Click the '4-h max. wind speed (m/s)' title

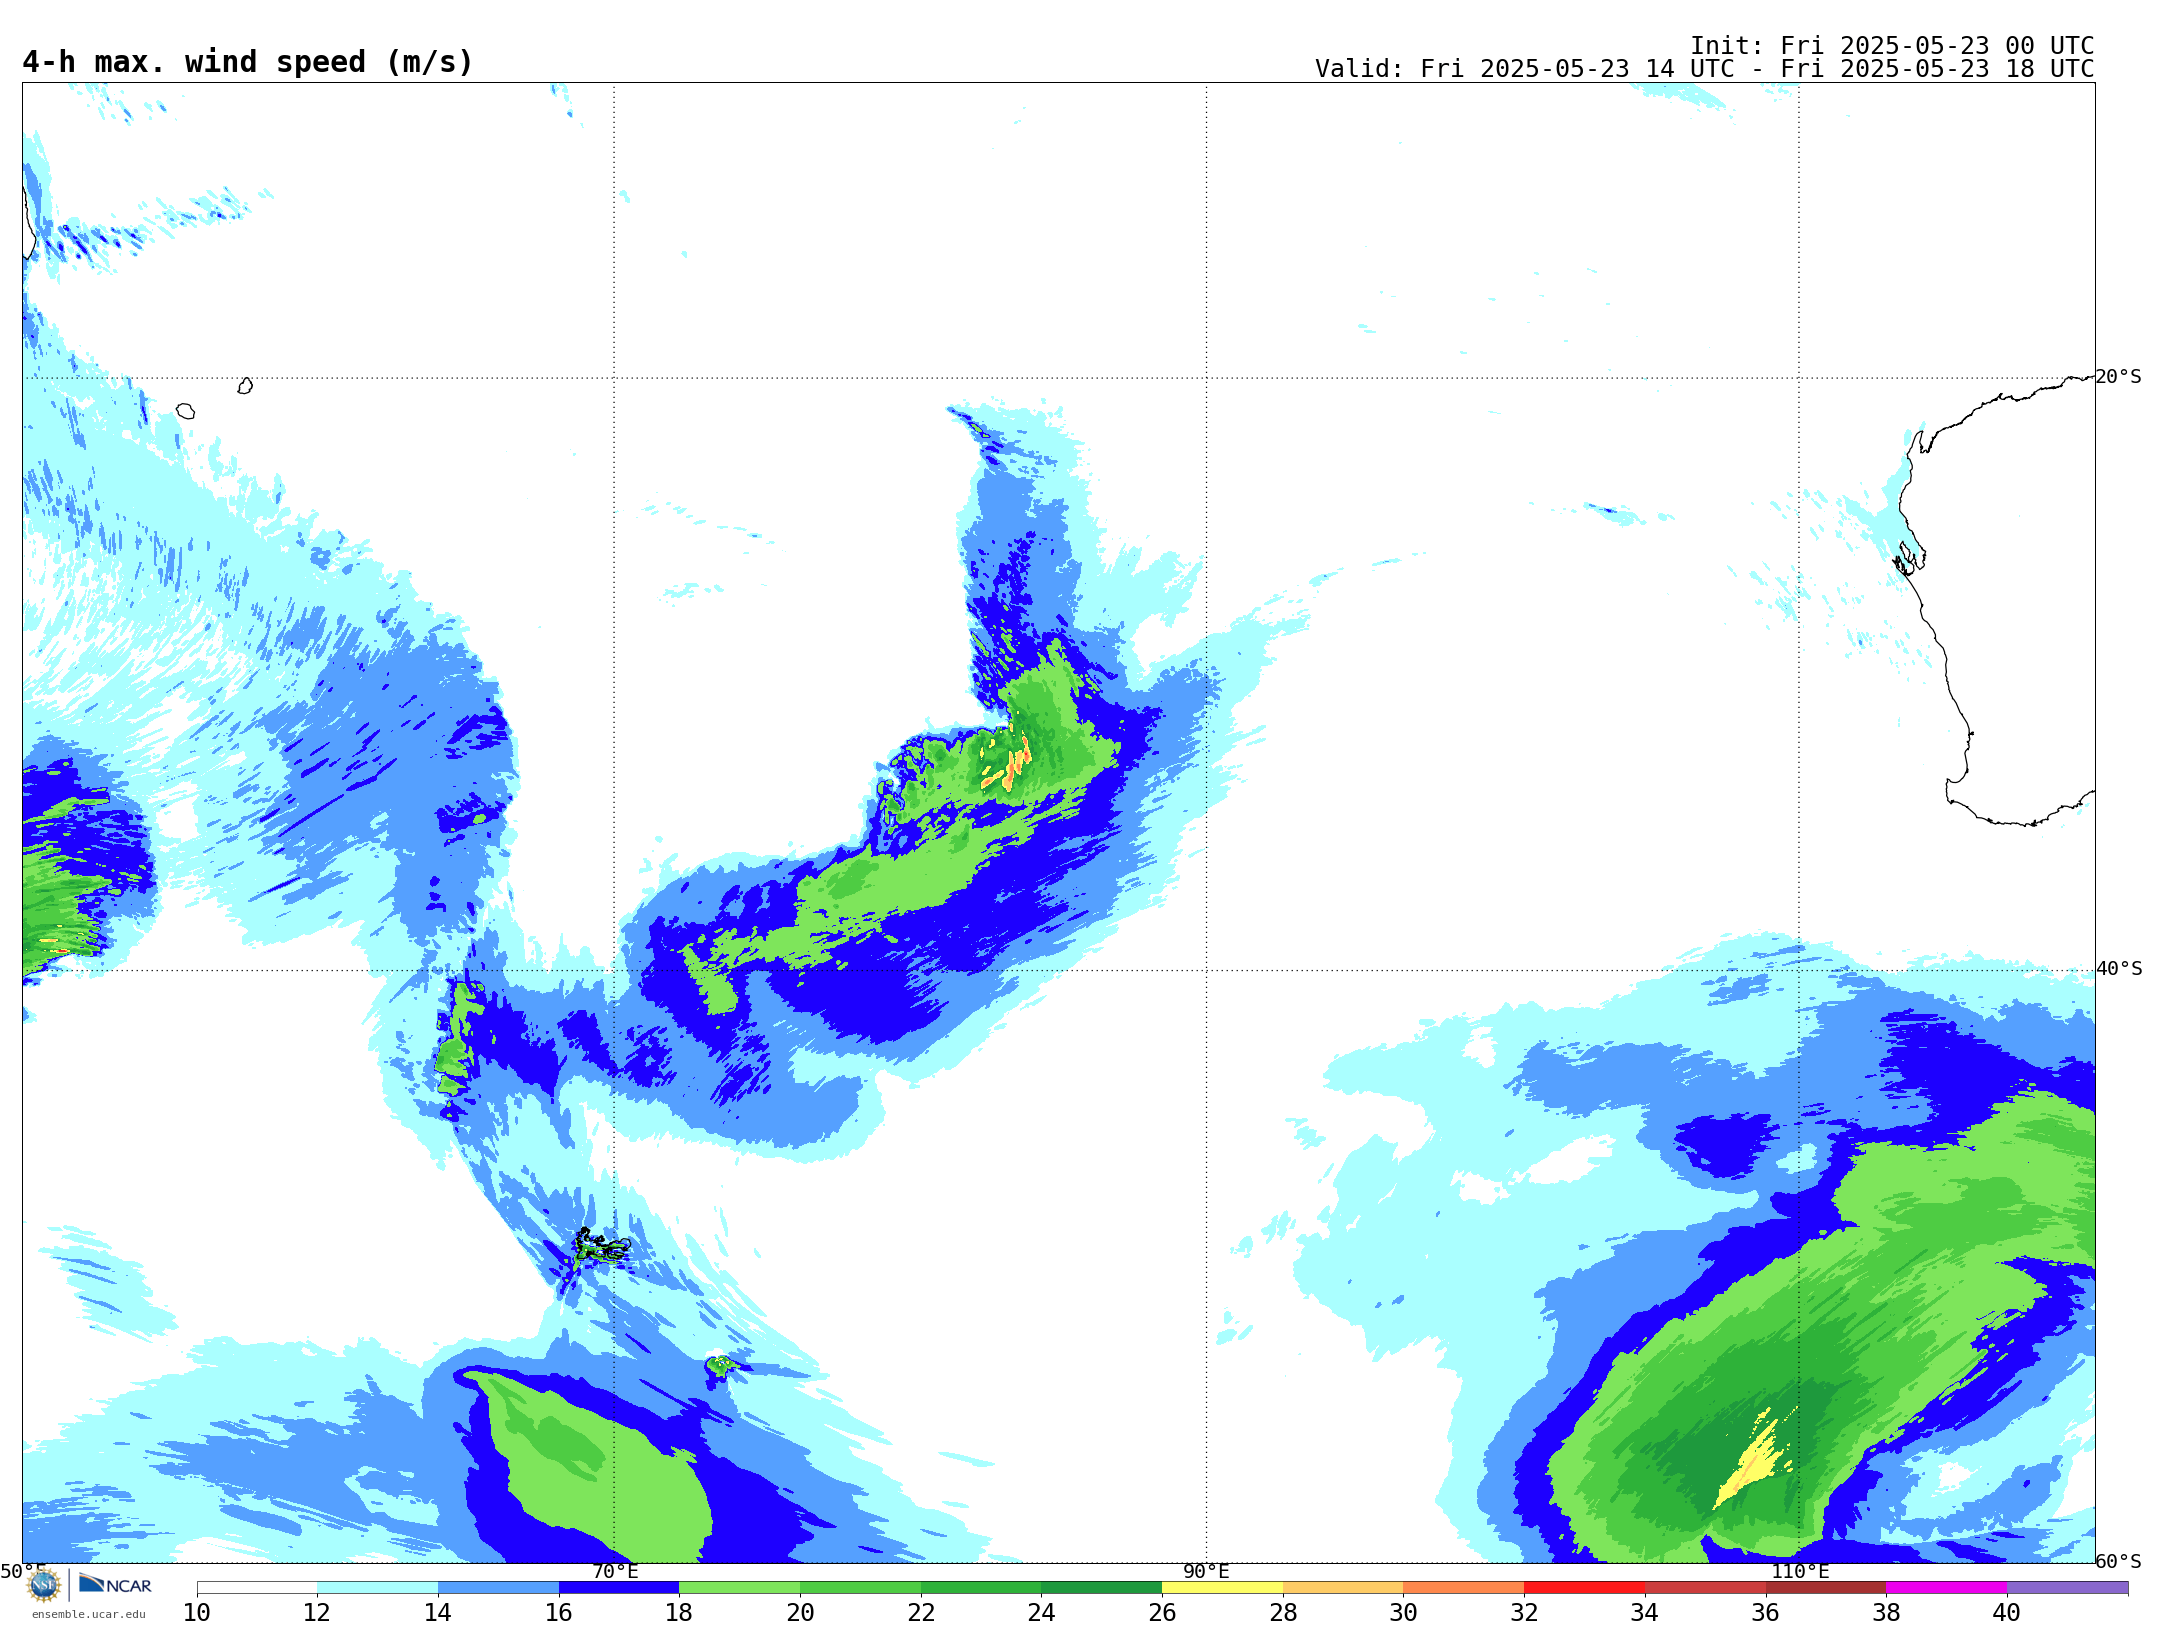coord(247,62)
